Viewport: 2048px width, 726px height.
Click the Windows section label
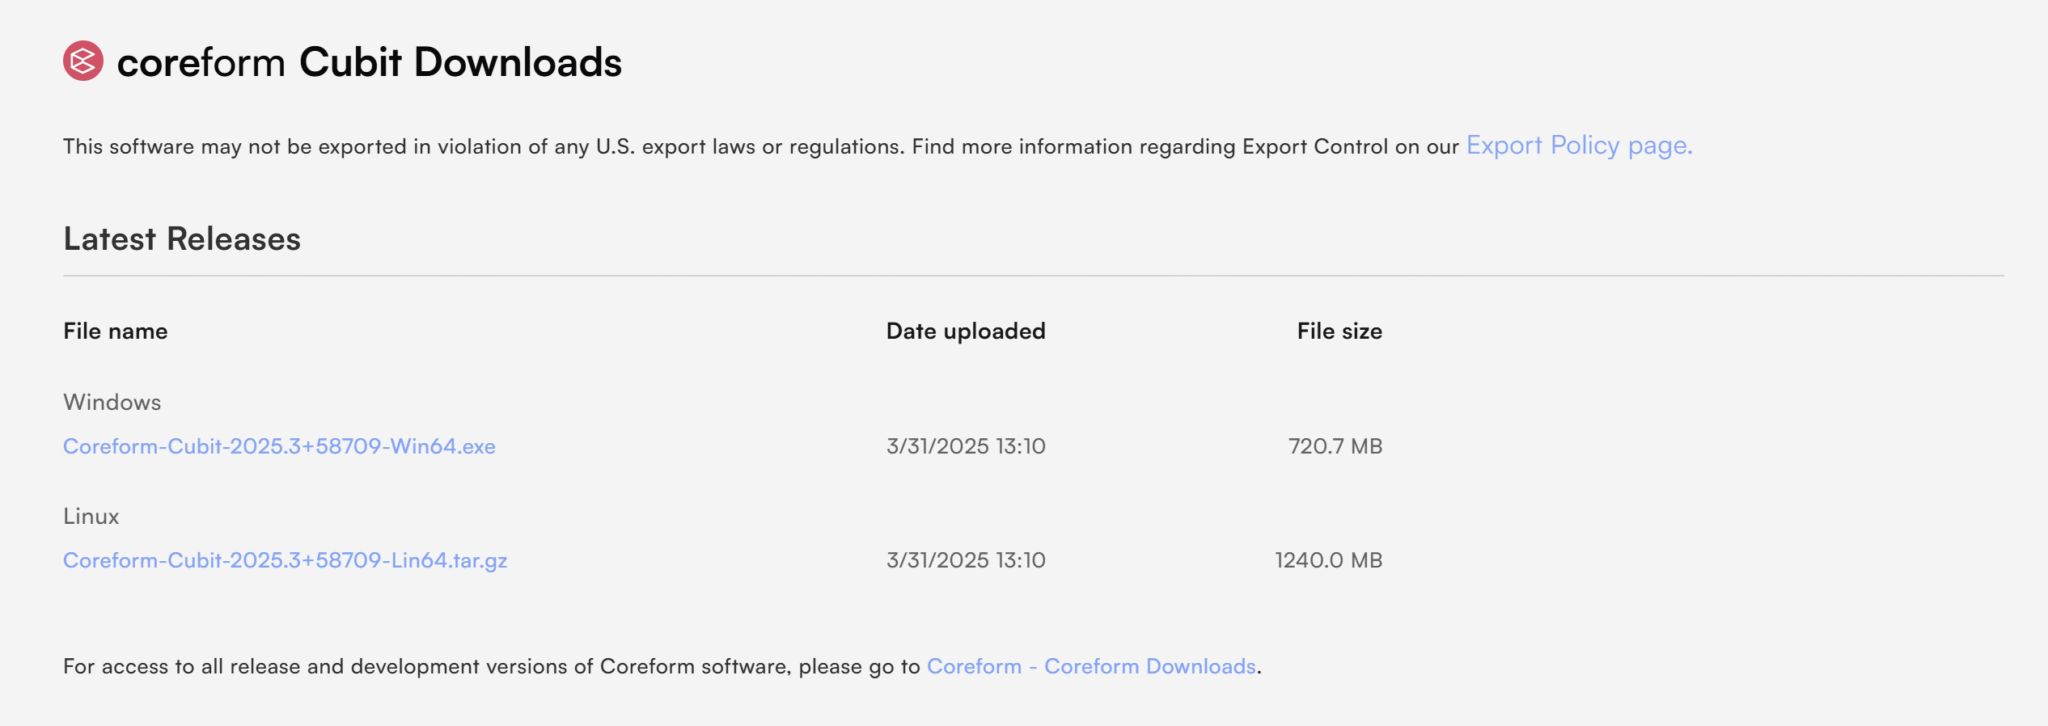pos(112,402)
